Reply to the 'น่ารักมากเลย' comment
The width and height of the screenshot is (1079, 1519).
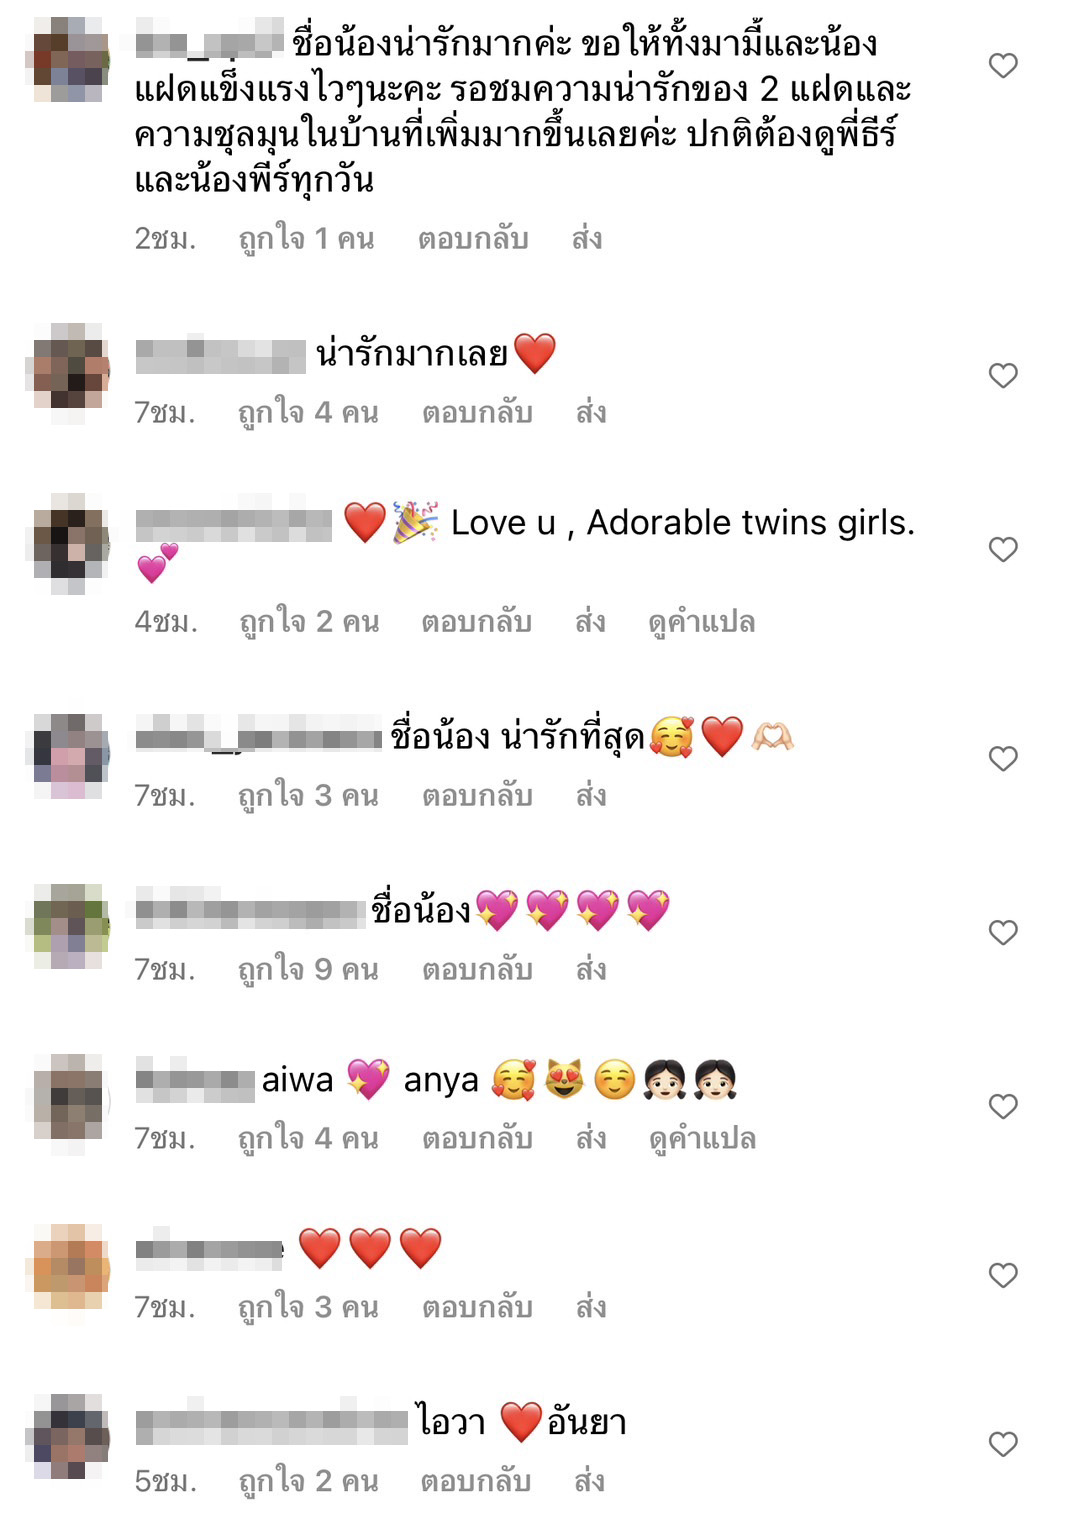pos(477,413)
